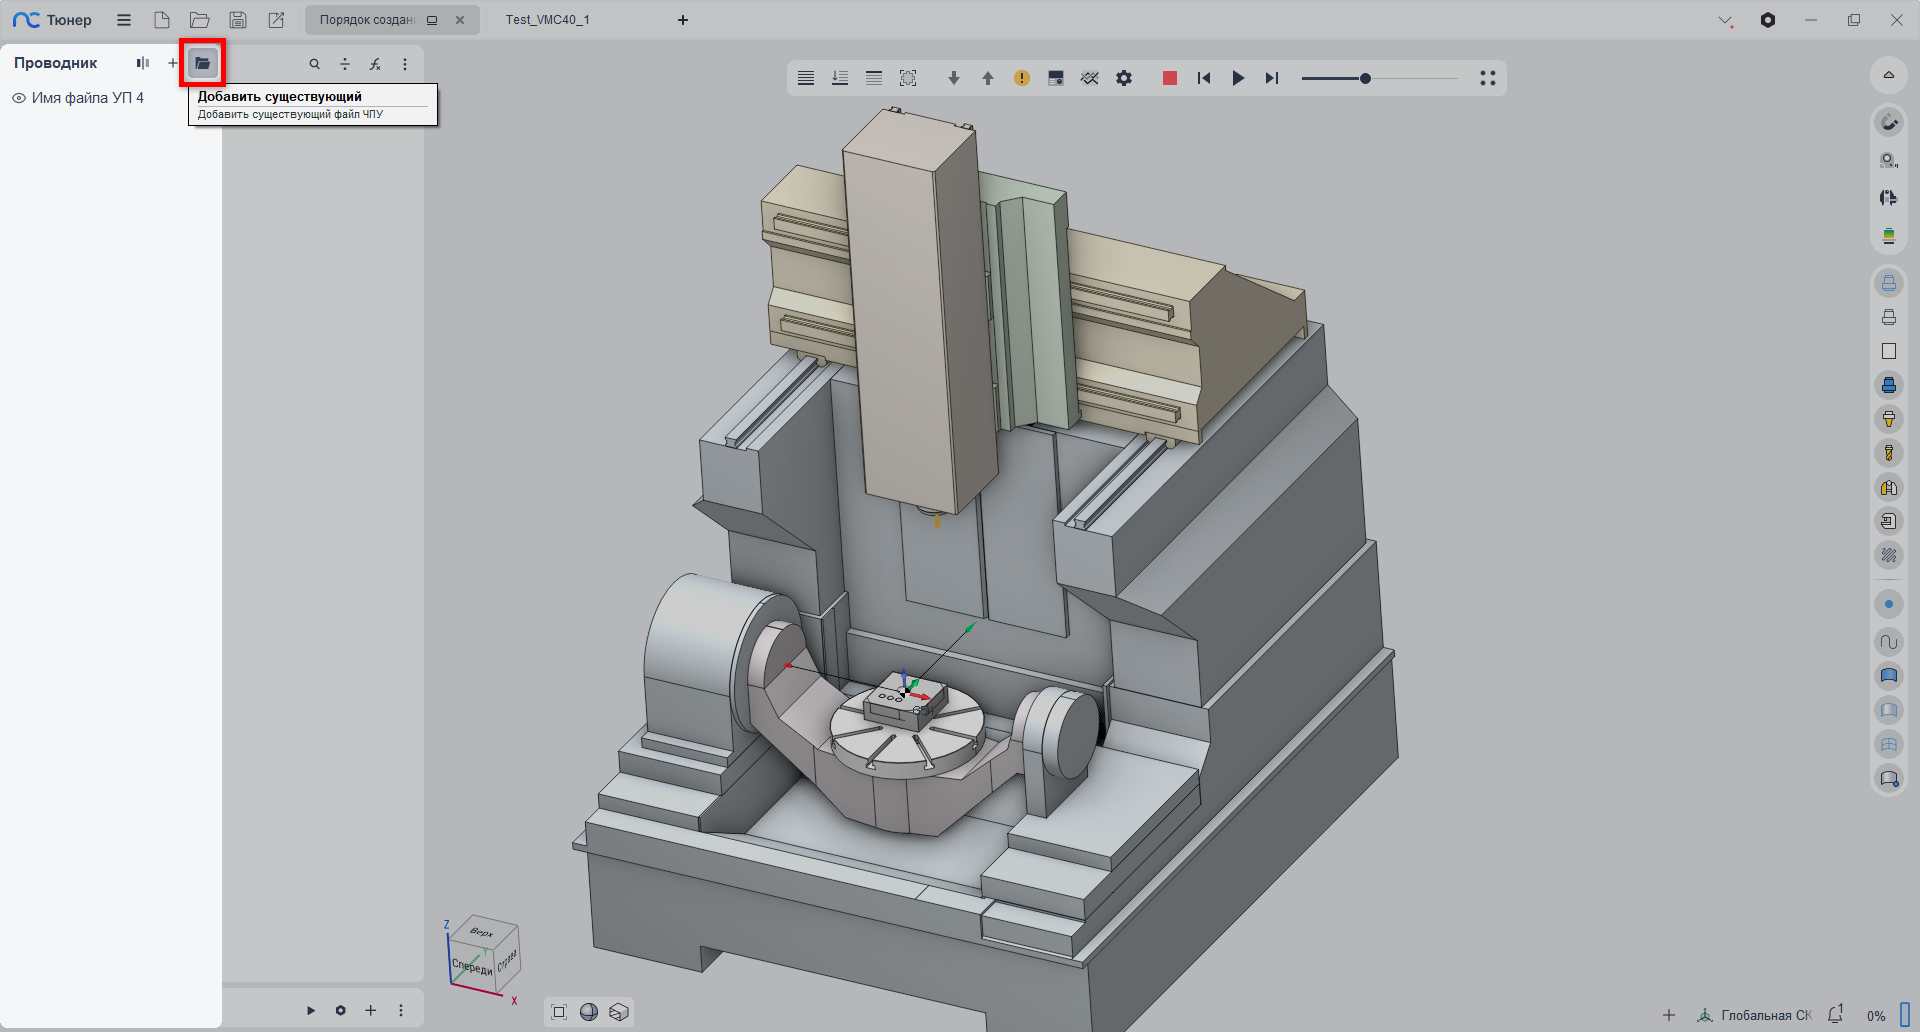Viewport: 1920px width, 1032px height.
Task: Open the Explorer panel three-dot menu
Action: [x=405, y=64]
